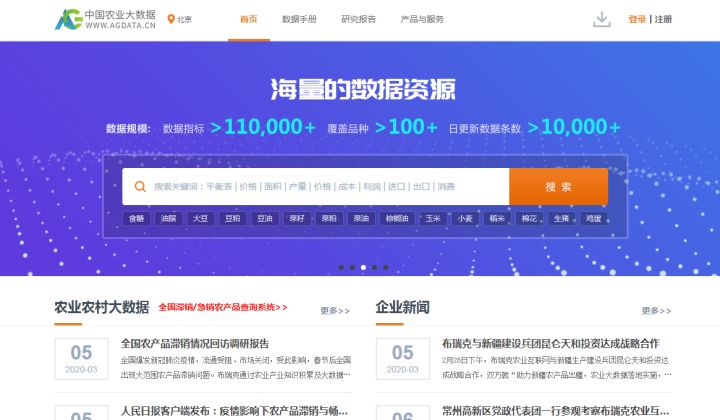Go to the second banner slide dot
The width and height of the screenshot is (720, 420).
[x=352, y=267]
